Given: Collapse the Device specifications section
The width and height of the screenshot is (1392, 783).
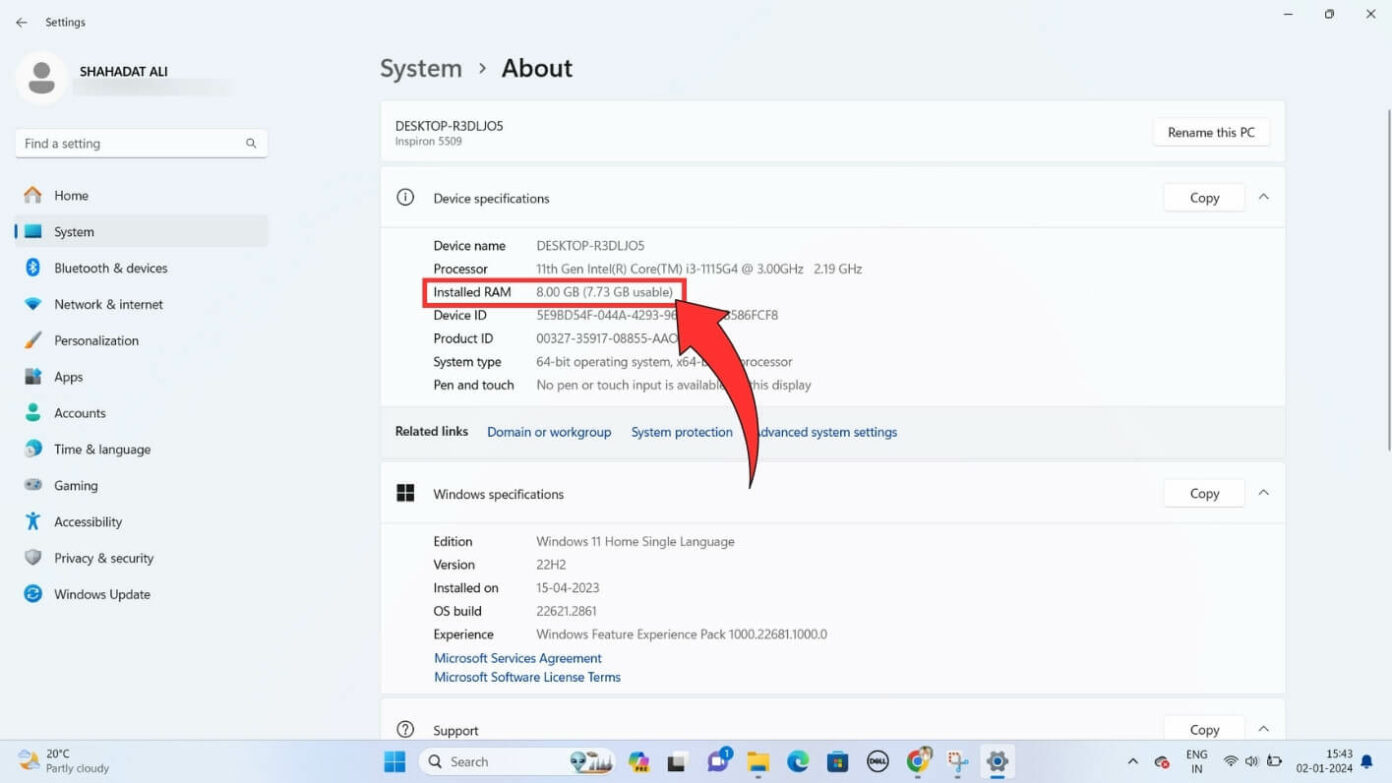Looking at the screenshot, I should (x=1264, y=197).
